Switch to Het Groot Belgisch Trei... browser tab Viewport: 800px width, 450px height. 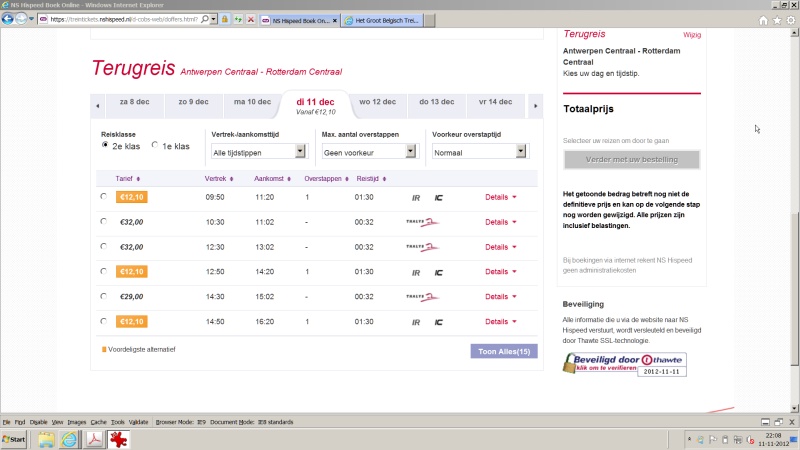[x=381, y=20]
